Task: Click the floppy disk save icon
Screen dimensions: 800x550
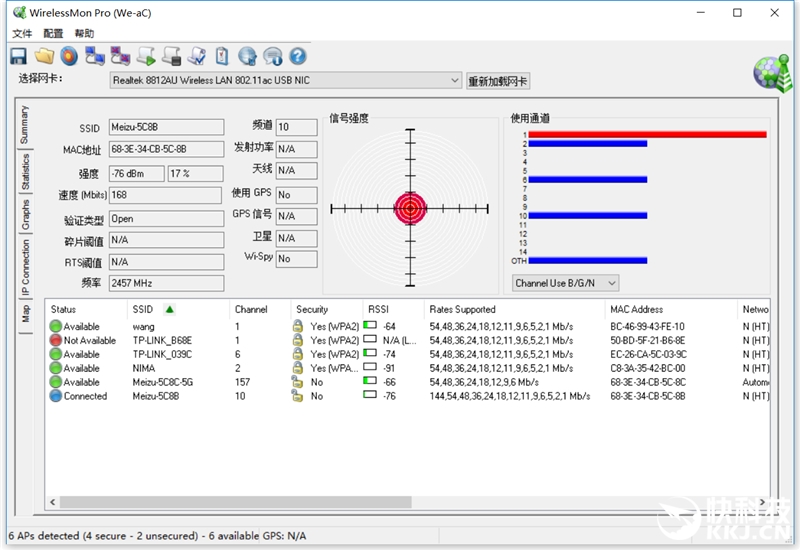Action: click(18, 56)
